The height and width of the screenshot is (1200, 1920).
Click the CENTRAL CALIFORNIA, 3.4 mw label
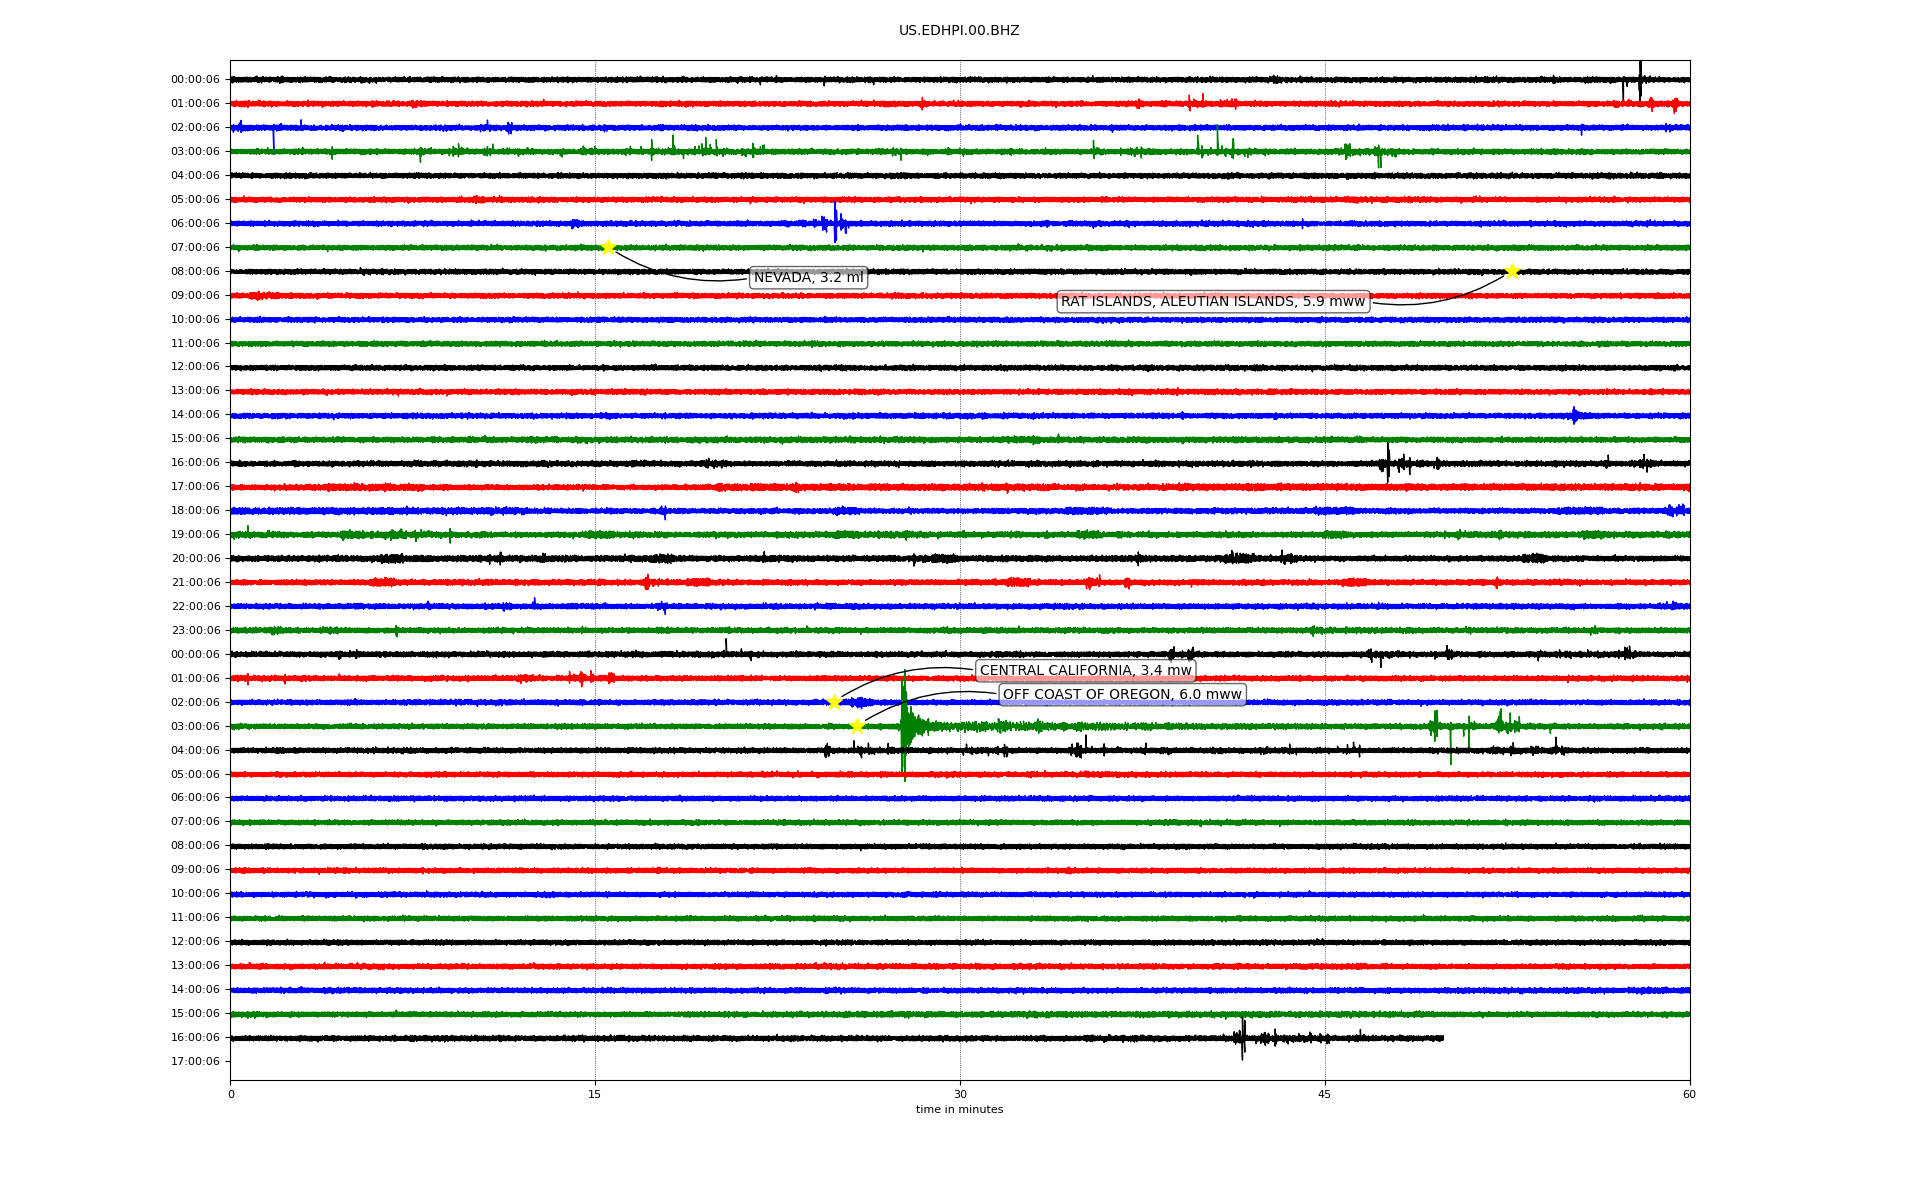pos(1085,671)
